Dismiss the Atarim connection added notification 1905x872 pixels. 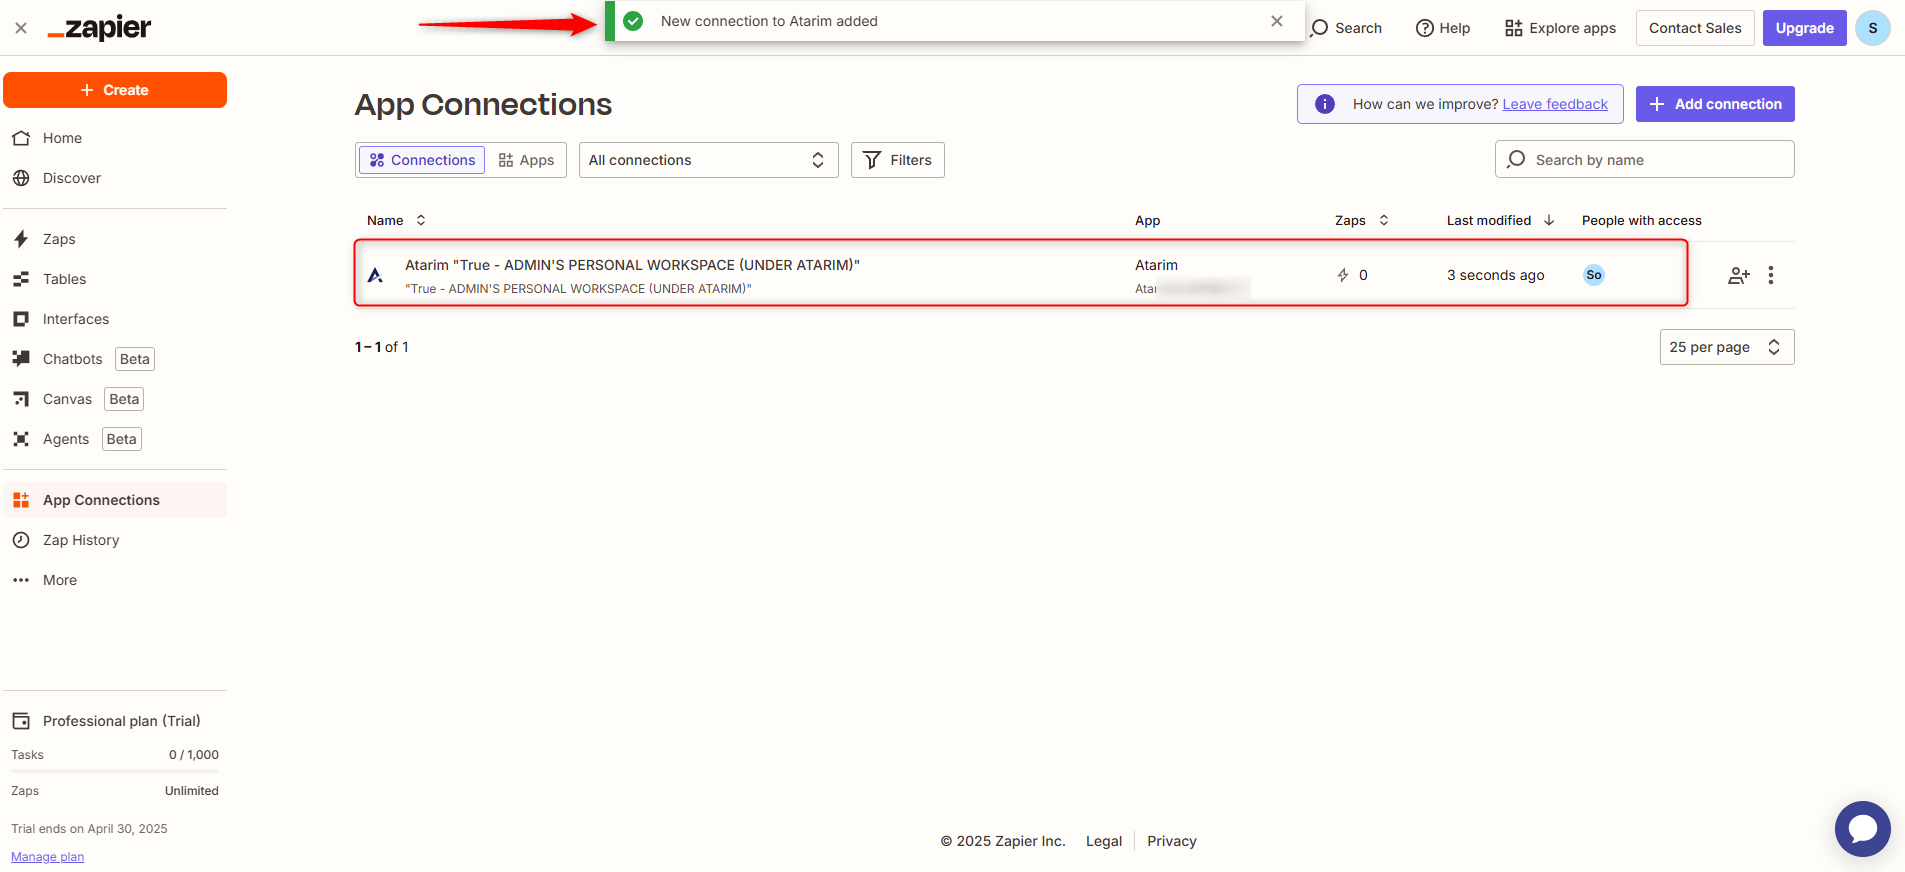click(1276, 21)
